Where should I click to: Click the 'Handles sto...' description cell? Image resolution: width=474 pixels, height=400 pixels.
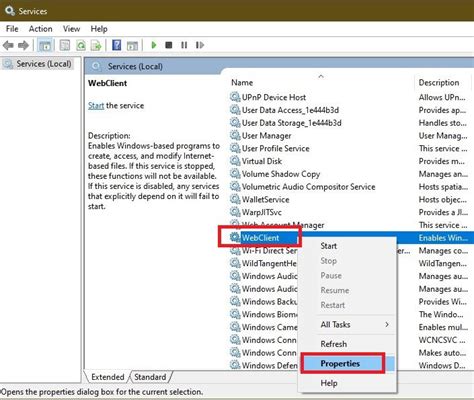(443, 123)
